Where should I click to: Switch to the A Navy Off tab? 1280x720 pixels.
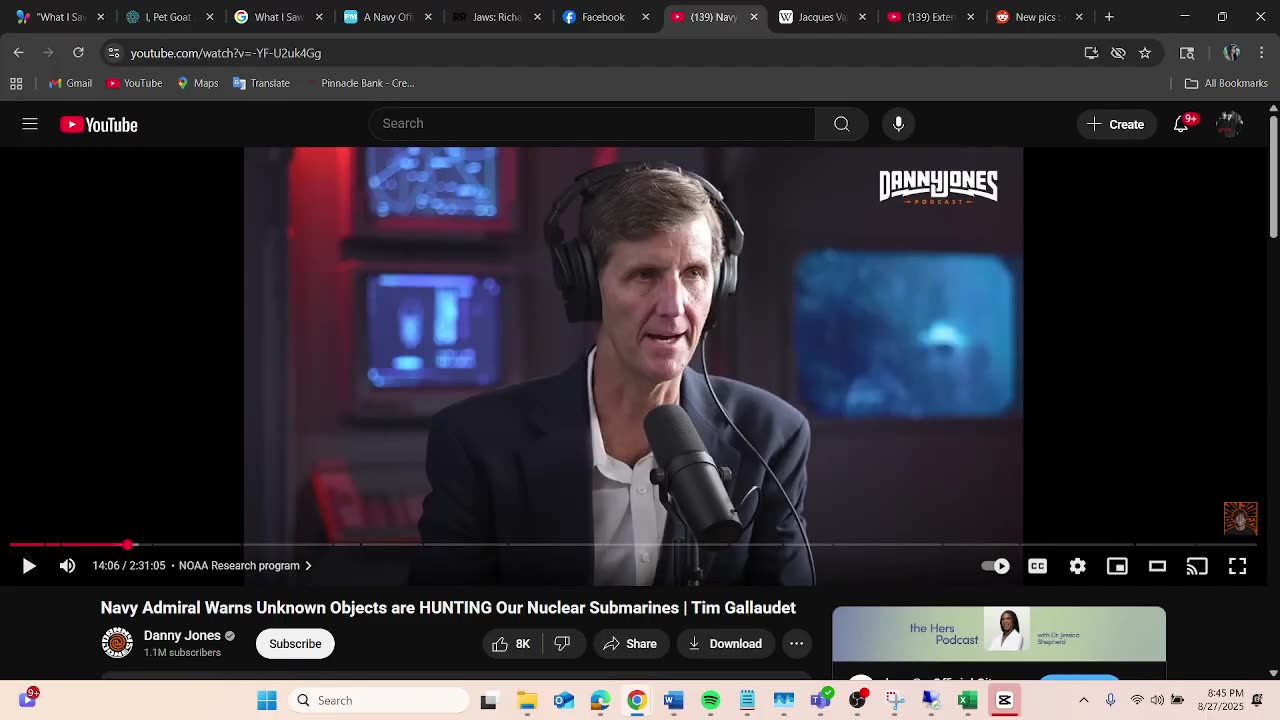[388, 17]
